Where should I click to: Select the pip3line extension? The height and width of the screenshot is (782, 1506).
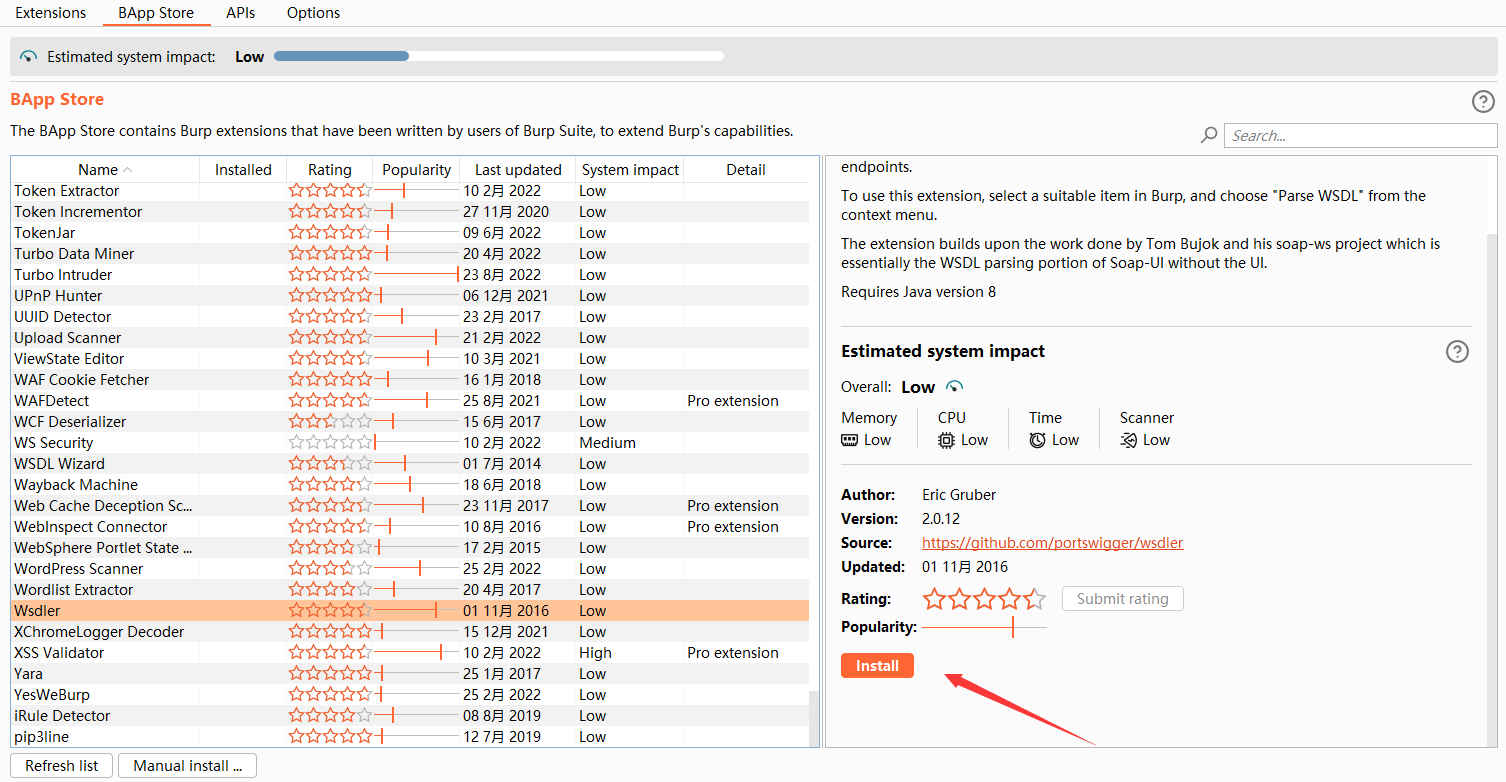pos(410,736)
